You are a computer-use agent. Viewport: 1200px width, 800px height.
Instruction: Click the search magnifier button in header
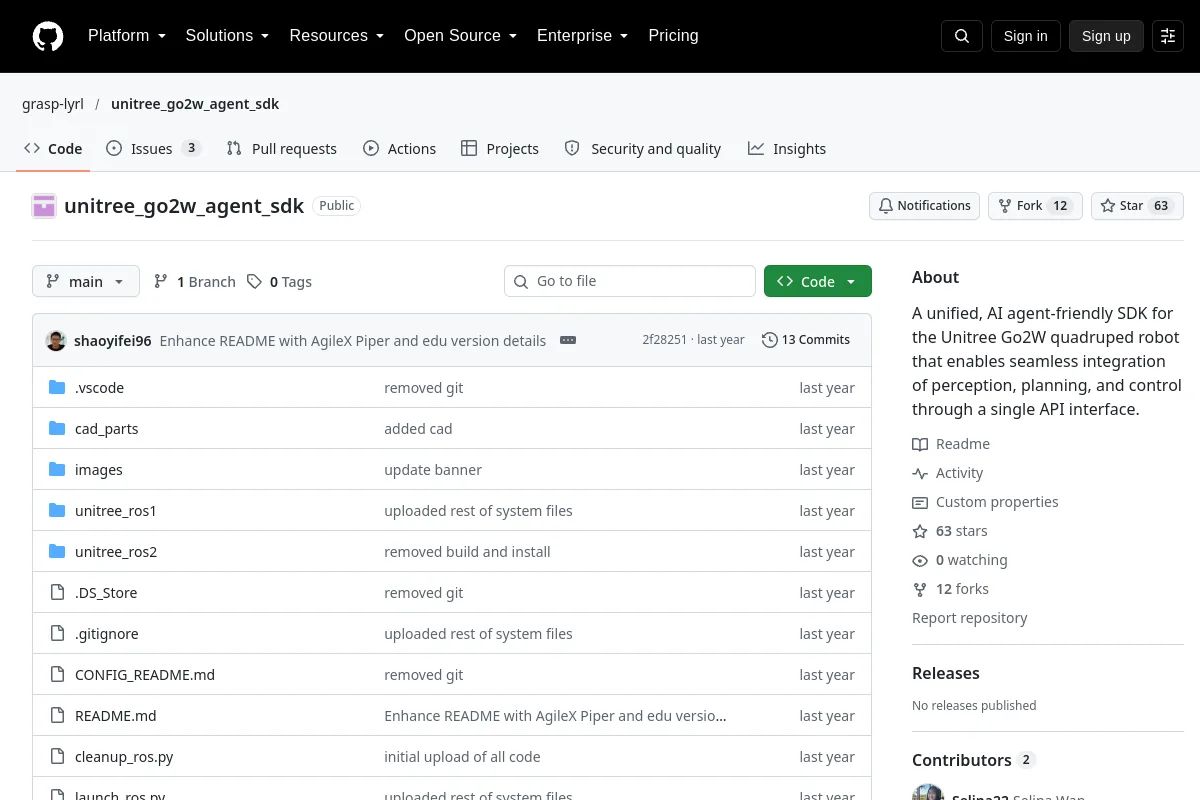[x=961, y=36]
